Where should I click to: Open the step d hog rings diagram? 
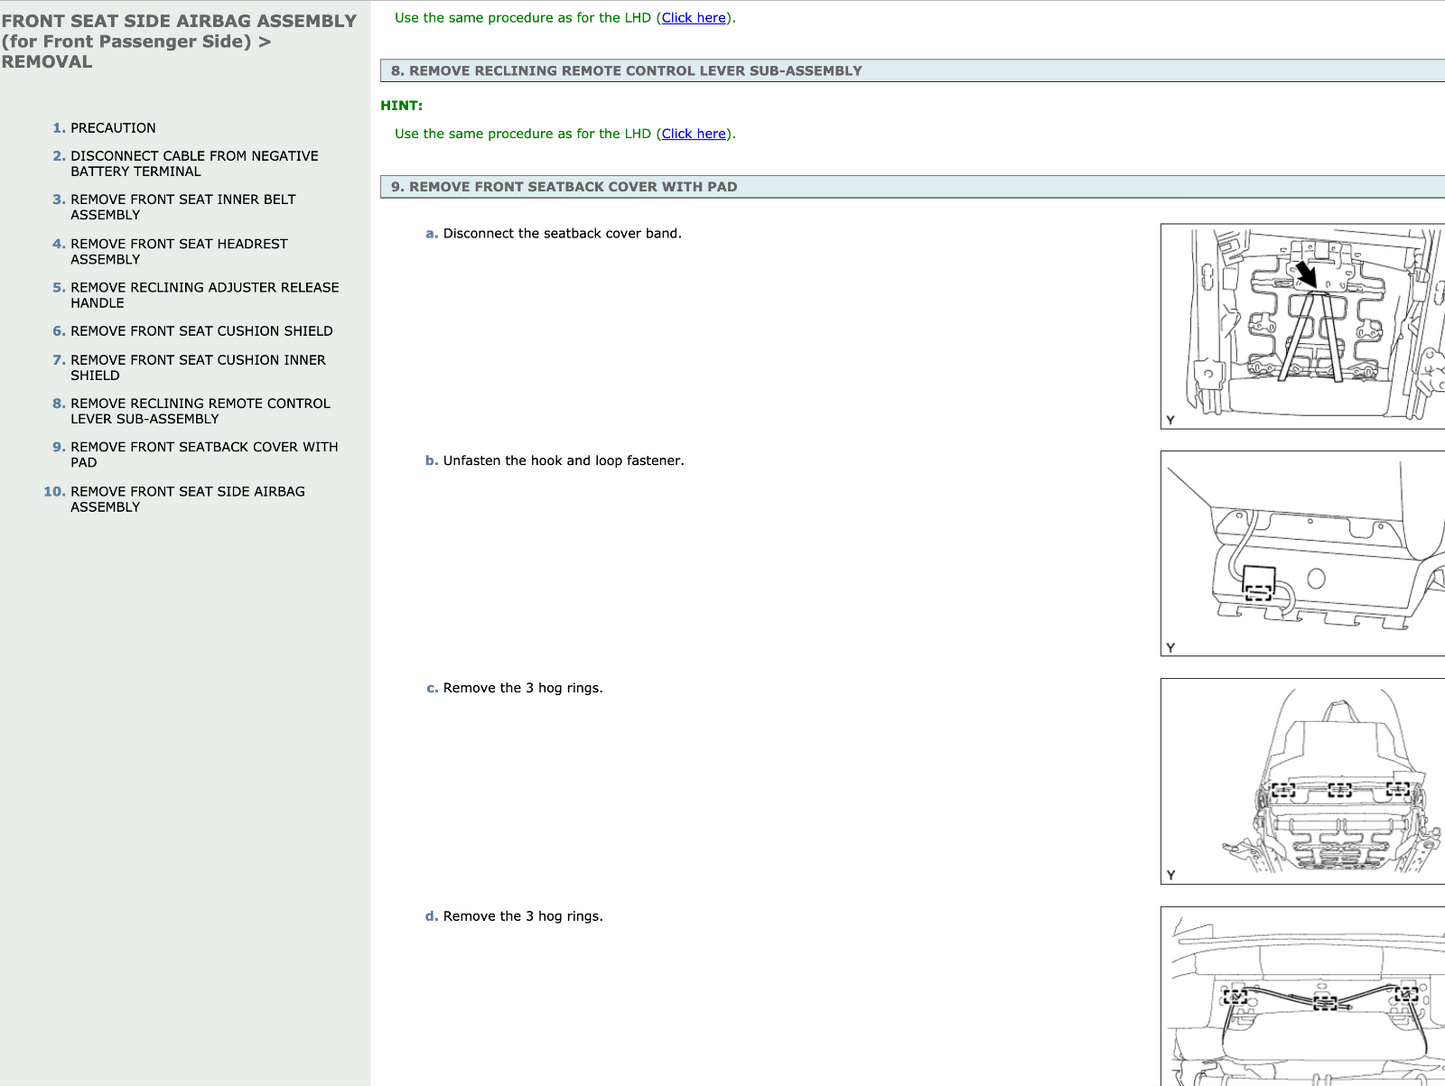pyautogui.click(x=1302, y=996)
